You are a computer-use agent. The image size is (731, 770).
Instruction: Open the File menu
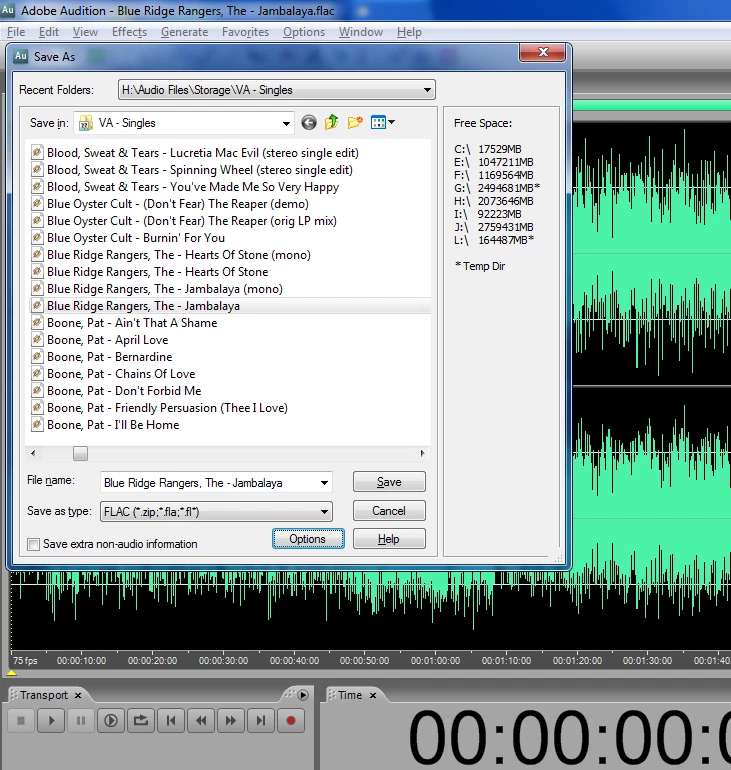[16, 32]
